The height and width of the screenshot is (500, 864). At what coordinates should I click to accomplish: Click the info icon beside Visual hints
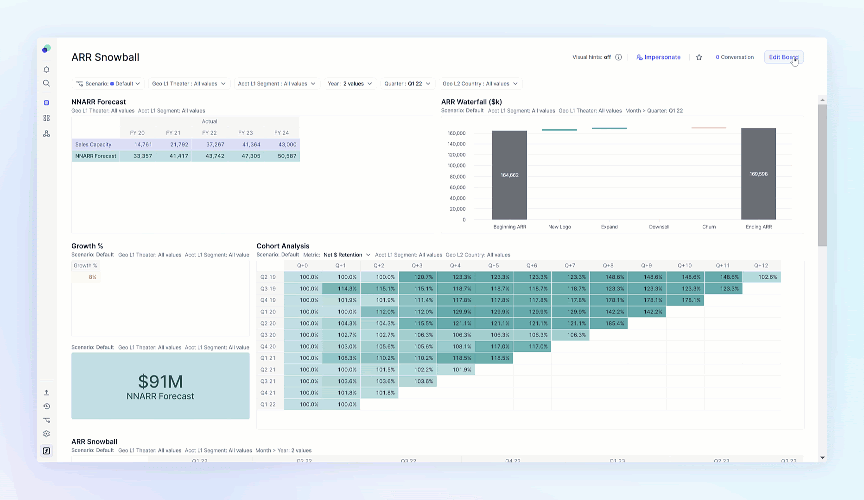coord(618,57)
